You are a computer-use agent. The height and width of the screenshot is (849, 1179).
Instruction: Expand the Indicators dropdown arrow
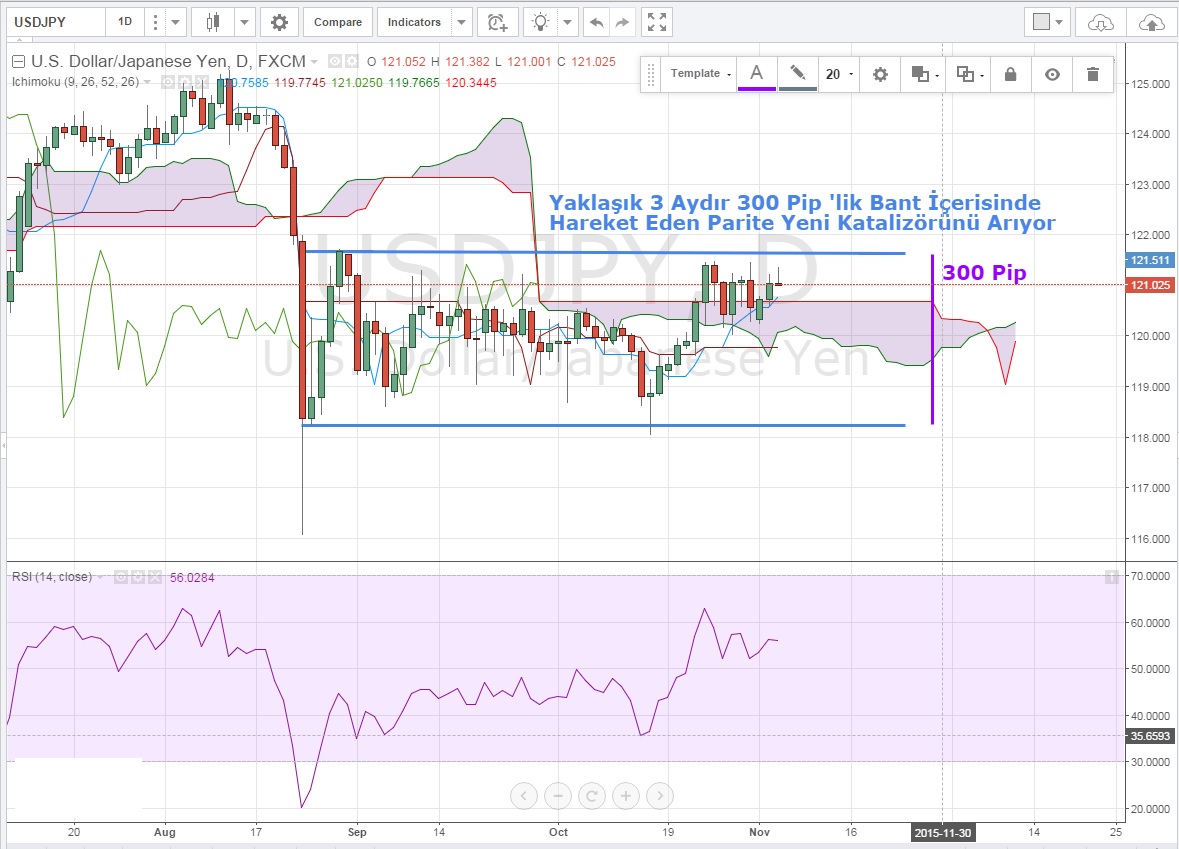461,22
